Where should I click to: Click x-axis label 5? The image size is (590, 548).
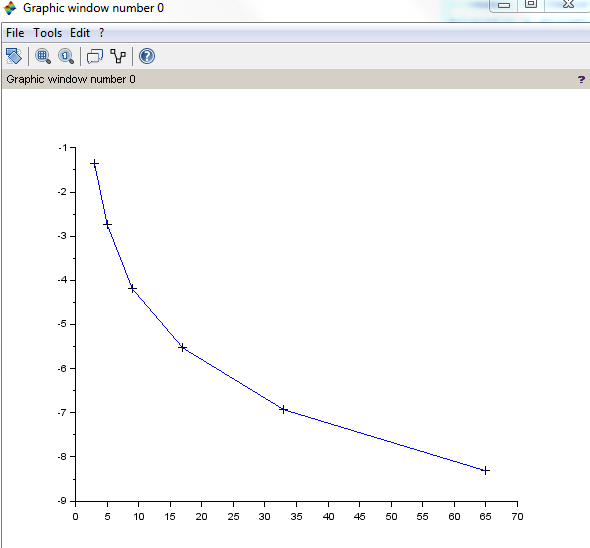(x=107, y=516)
